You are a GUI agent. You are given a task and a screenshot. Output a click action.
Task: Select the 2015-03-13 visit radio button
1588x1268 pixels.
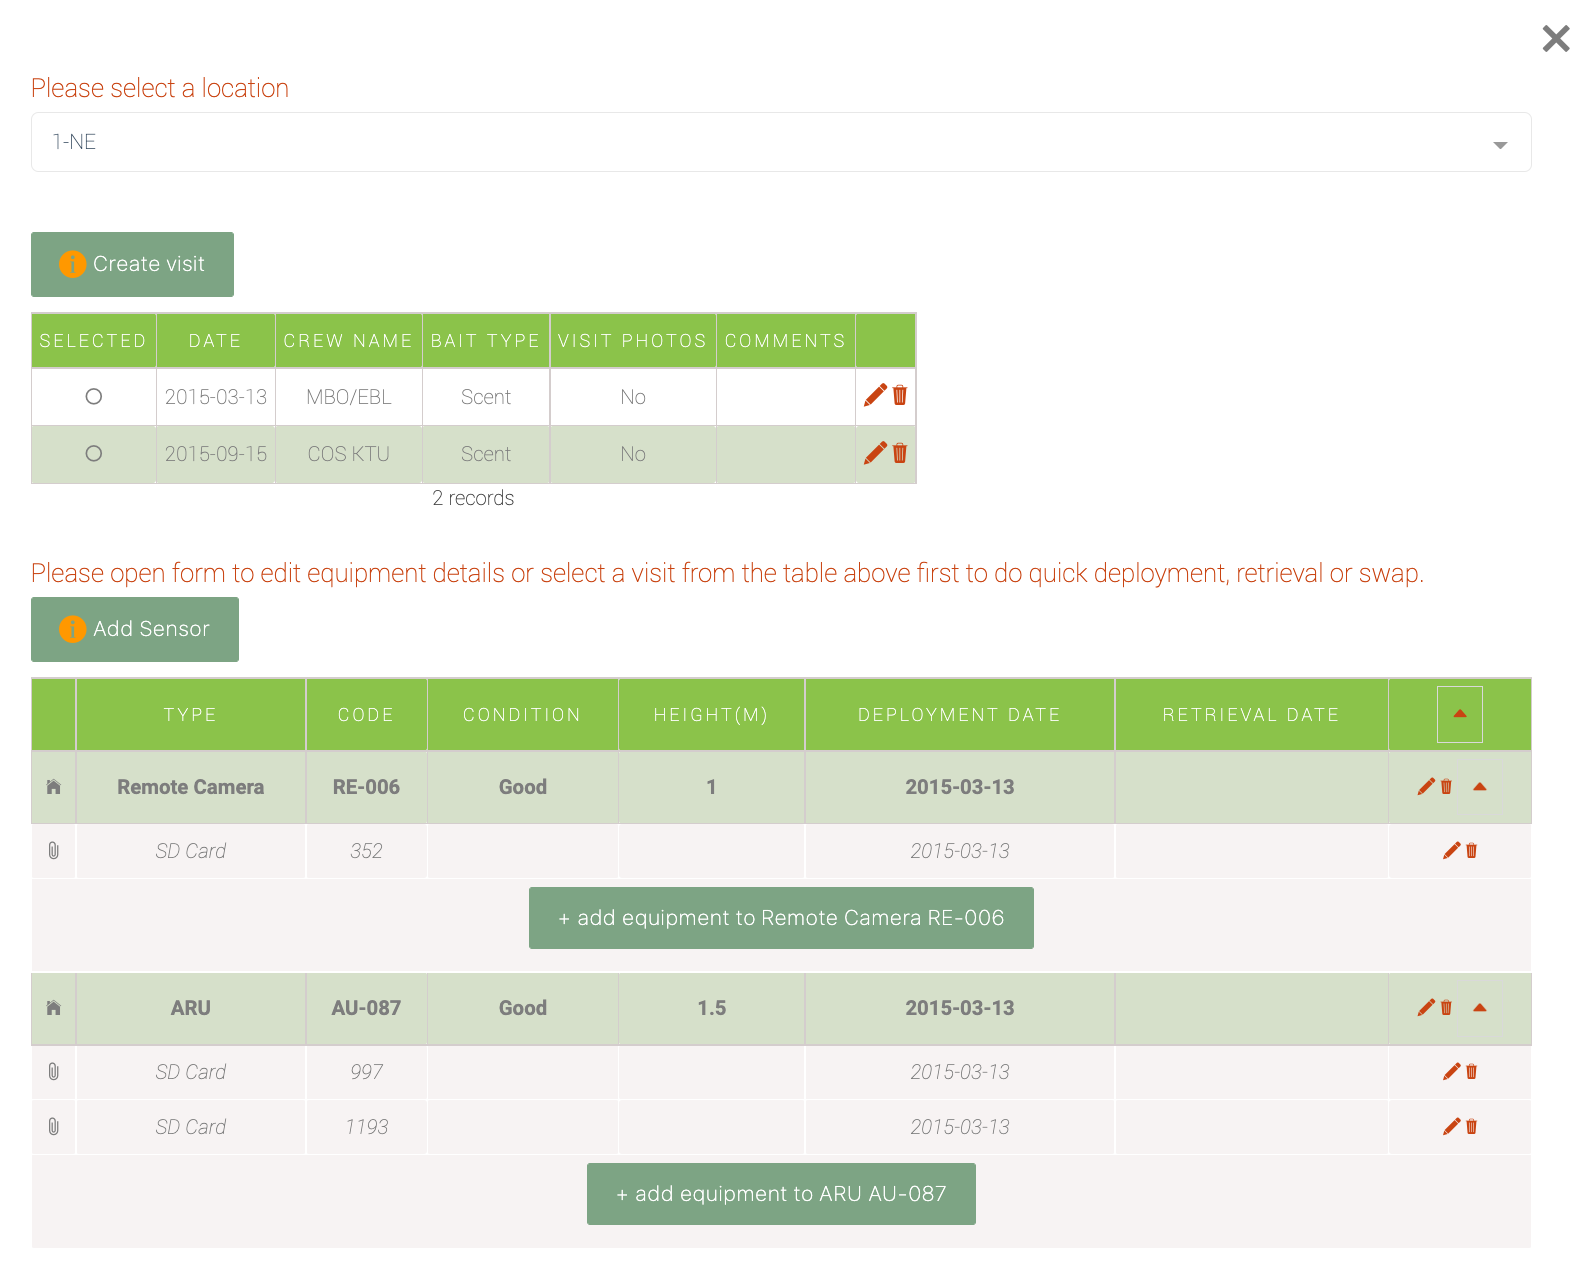[x=94, y=397]
